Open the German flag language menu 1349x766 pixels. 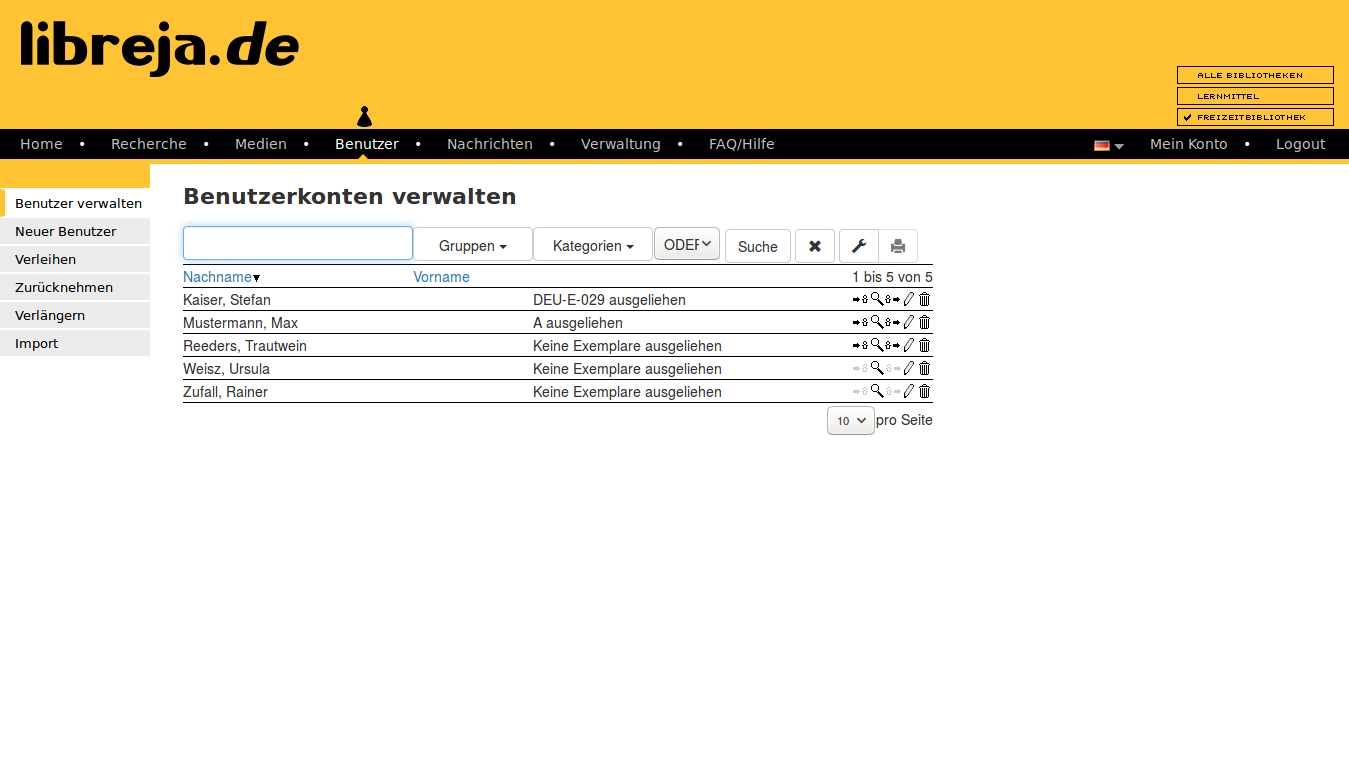(1108, 145)
